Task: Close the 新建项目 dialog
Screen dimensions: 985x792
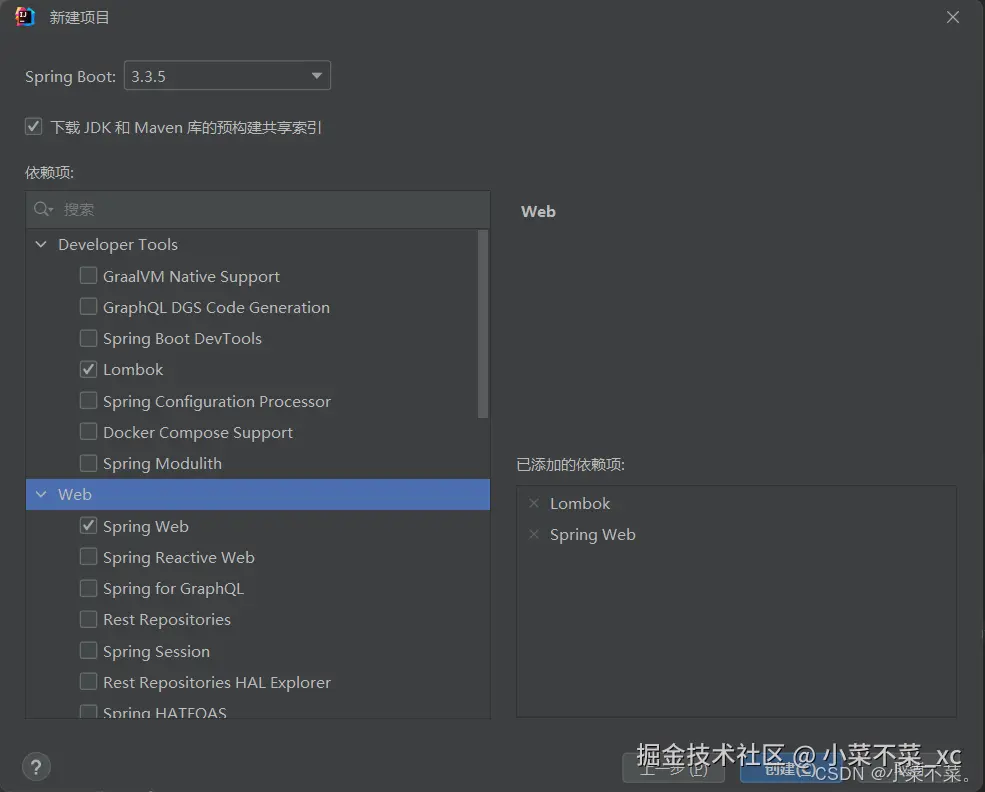Action: tap(952, 18)
